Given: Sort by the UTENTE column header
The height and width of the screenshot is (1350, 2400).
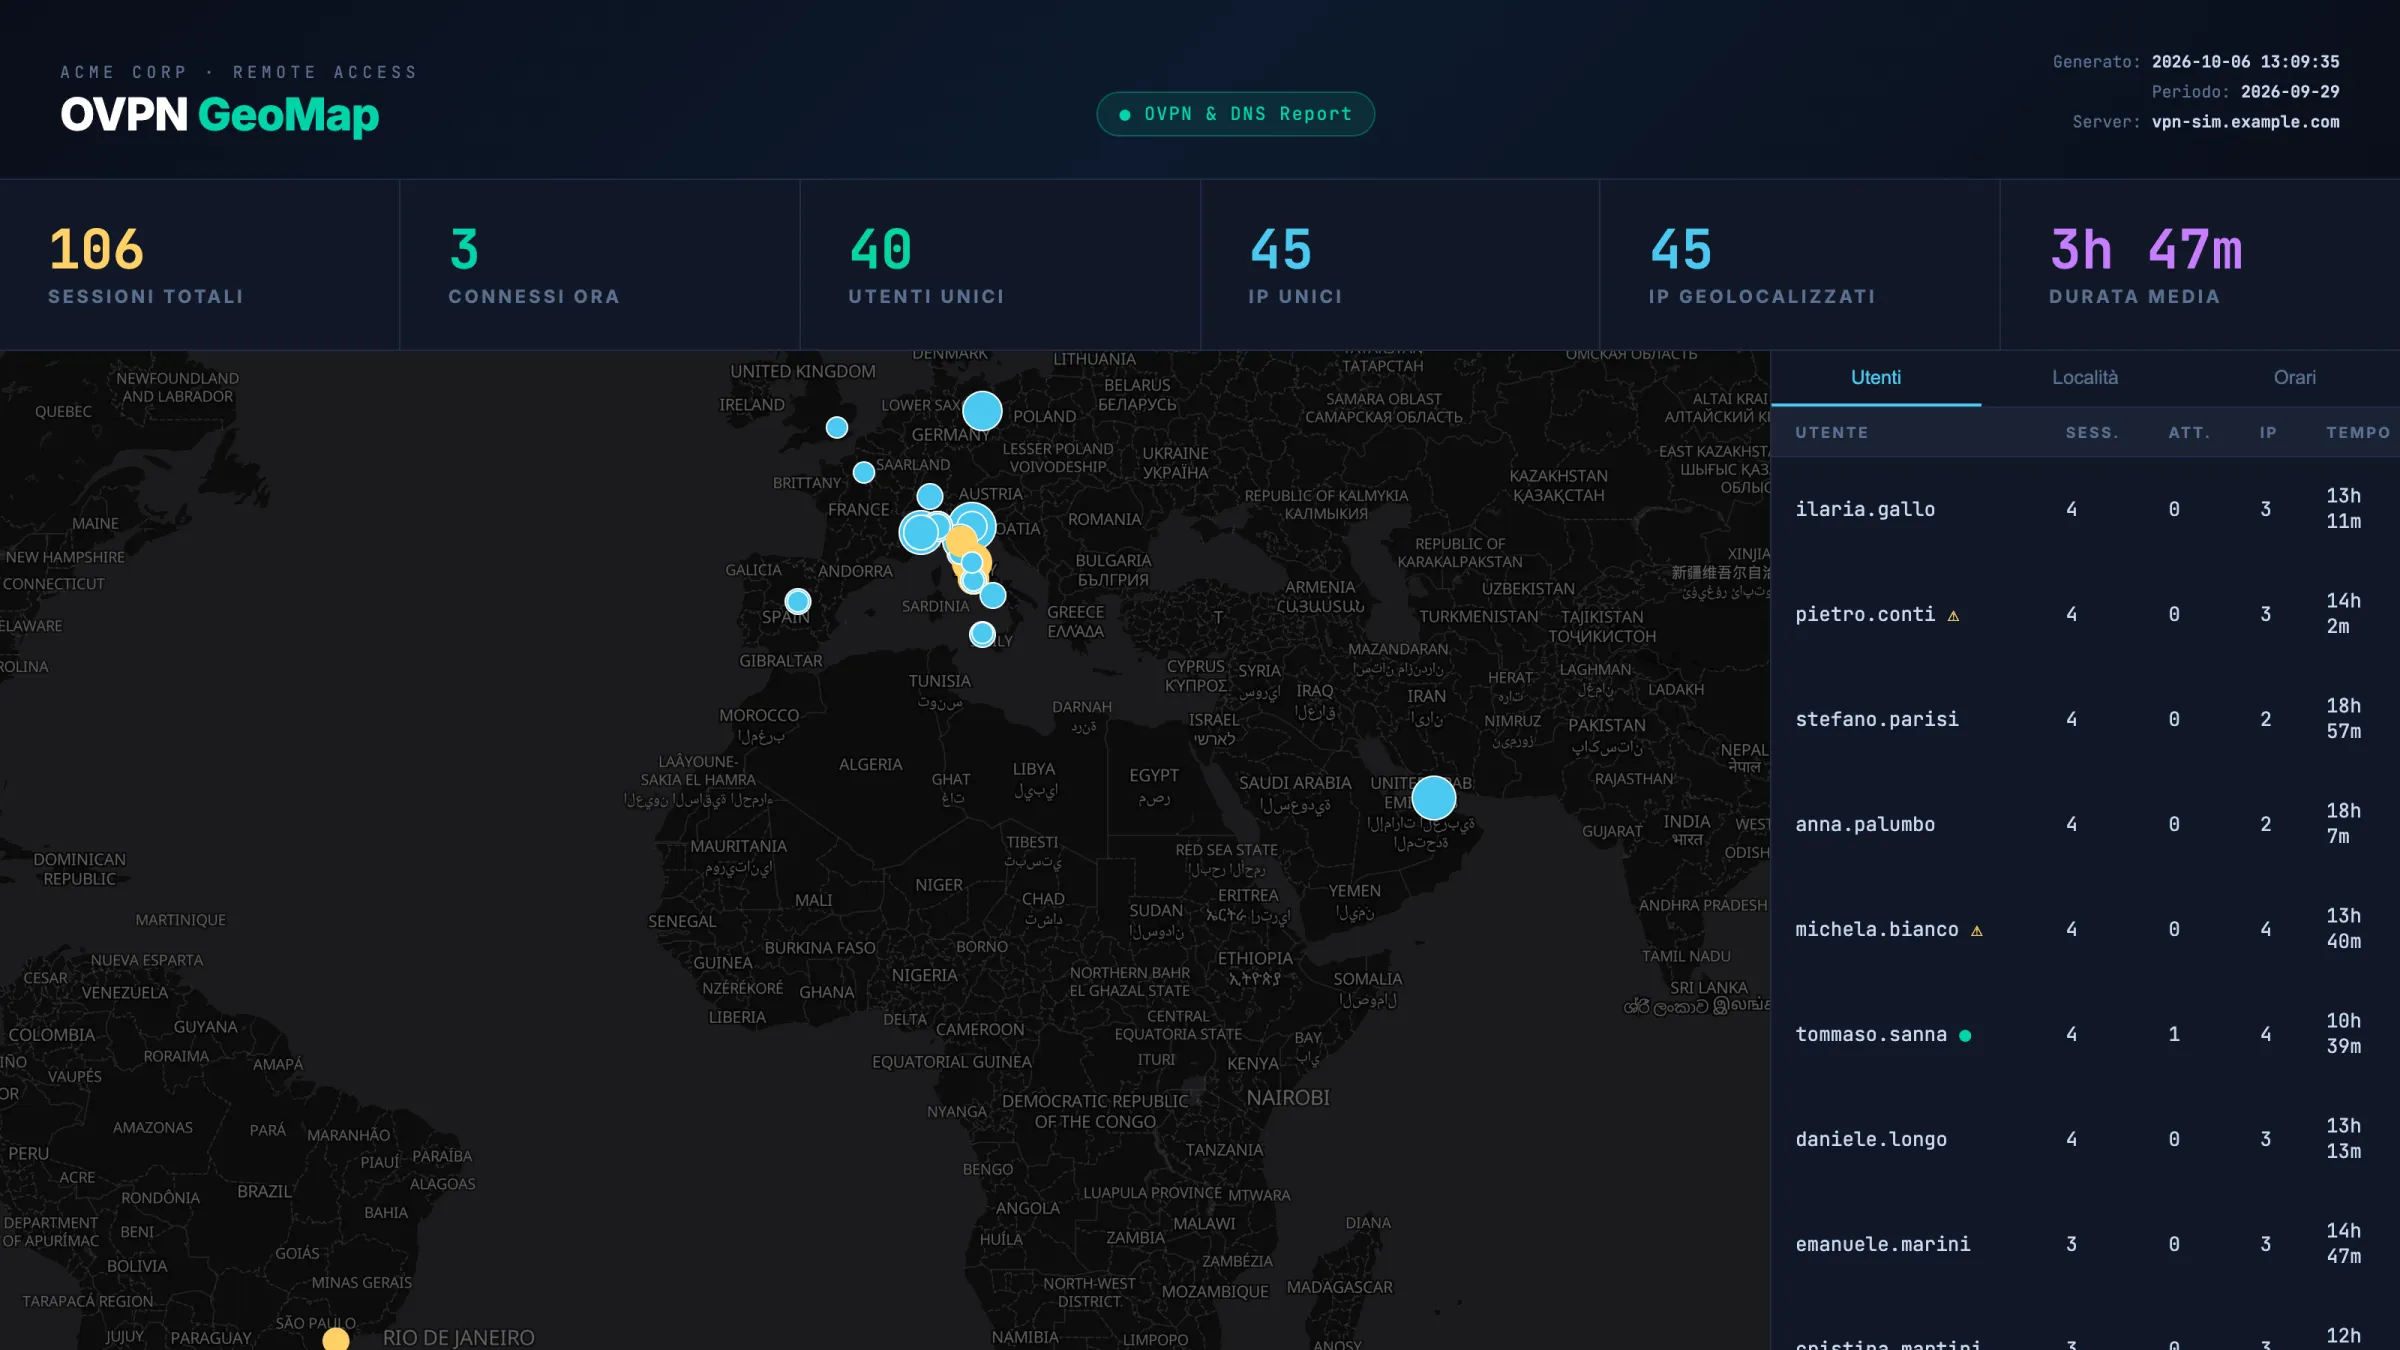Looking at the screenshot, I should pos(1831,433).
